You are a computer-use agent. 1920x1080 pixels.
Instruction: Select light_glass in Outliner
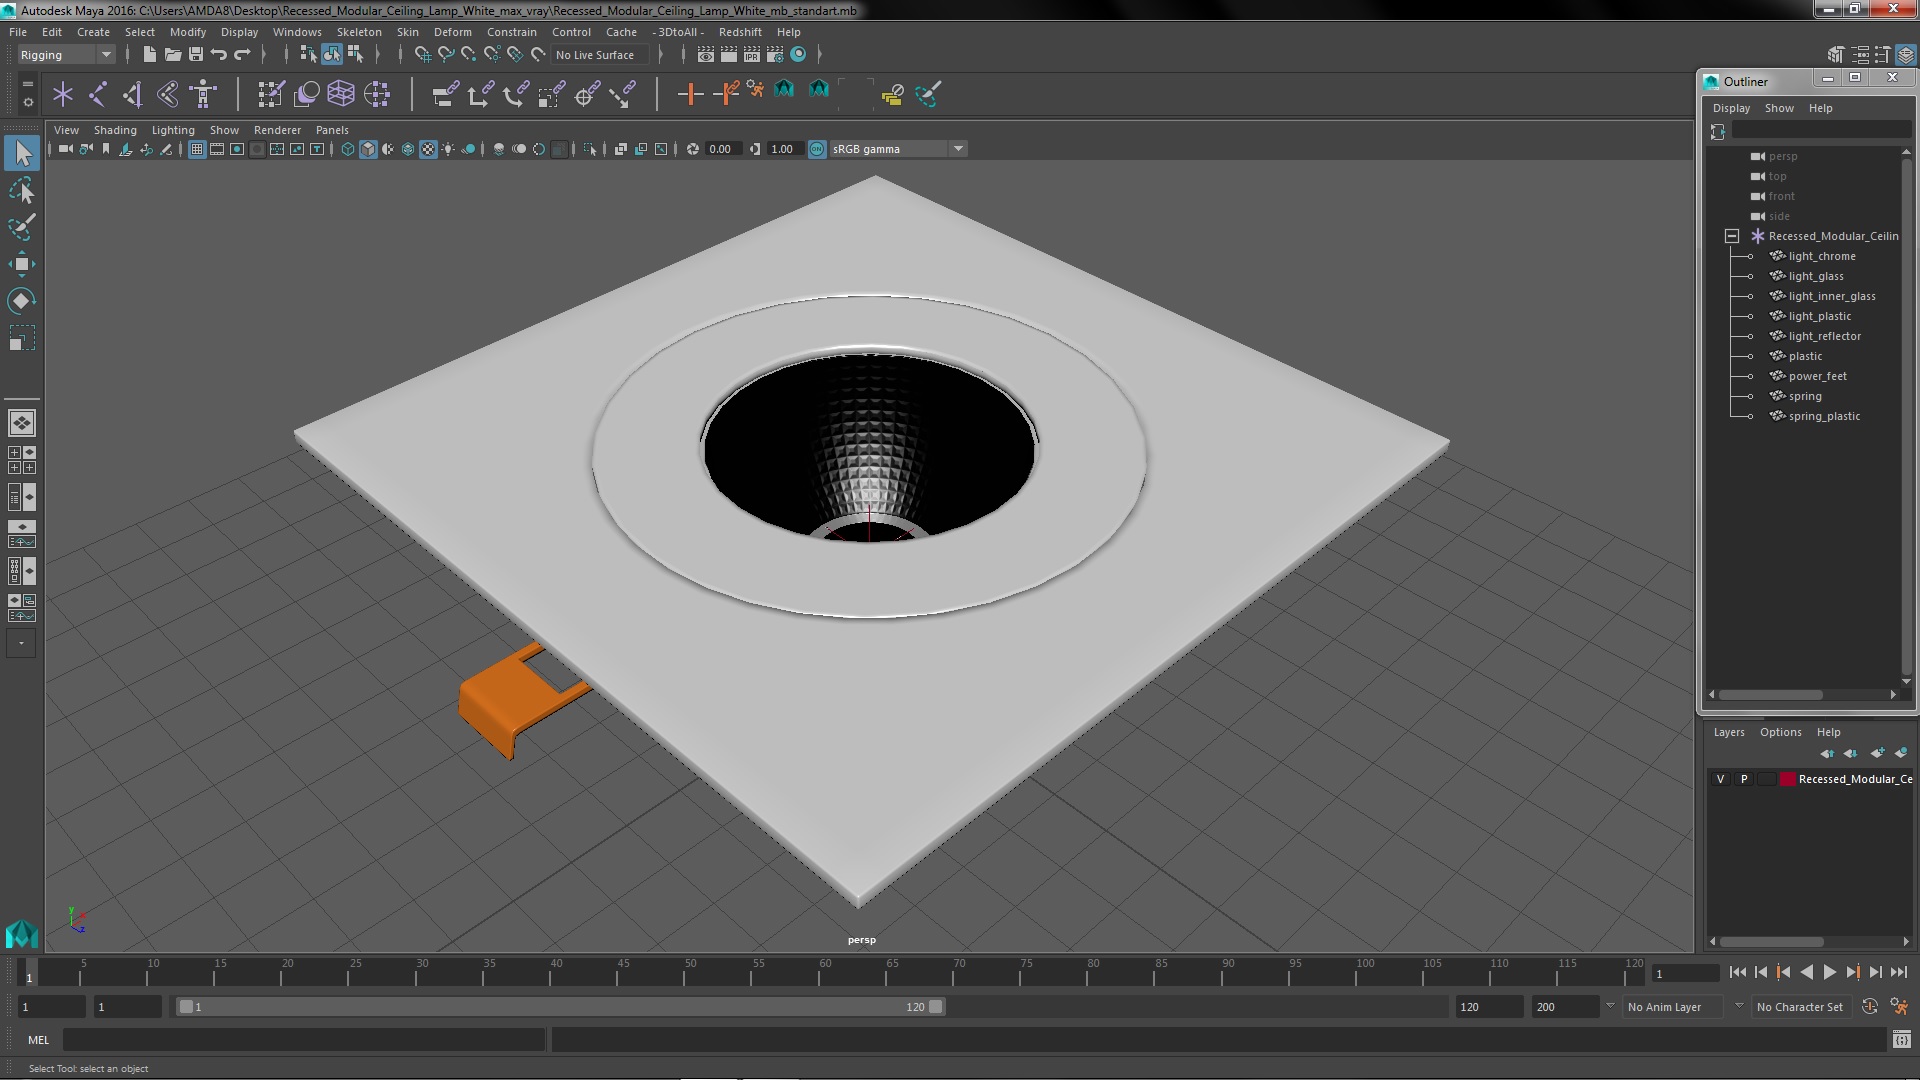coord(1815,276)
